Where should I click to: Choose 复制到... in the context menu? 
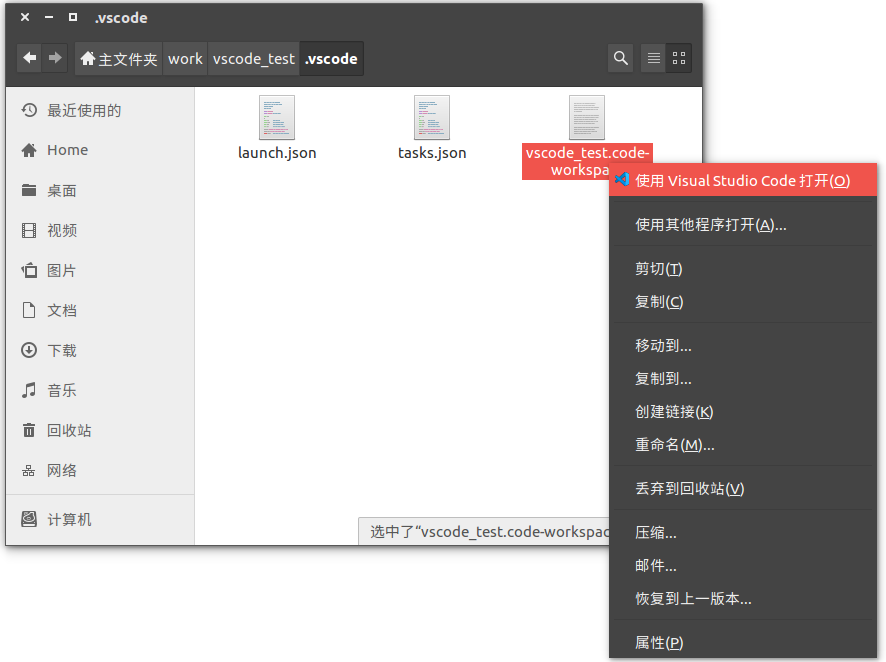742,378
